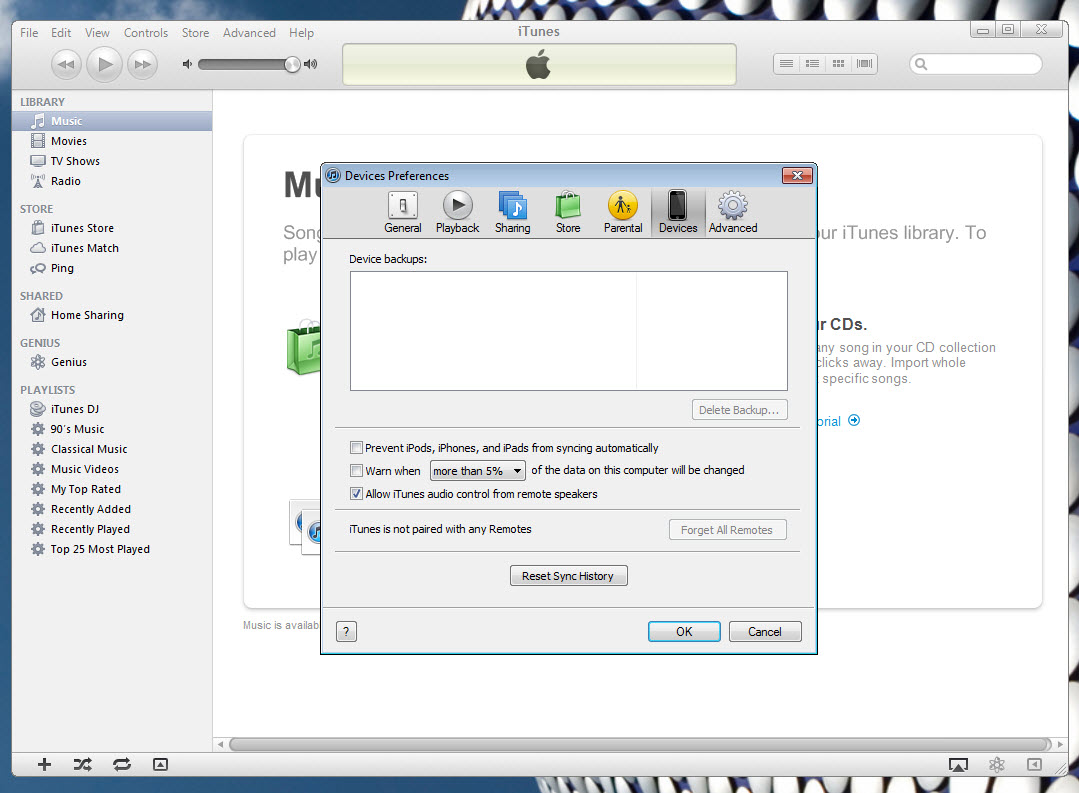Click the Device backups list box

[x=568, y=330]
